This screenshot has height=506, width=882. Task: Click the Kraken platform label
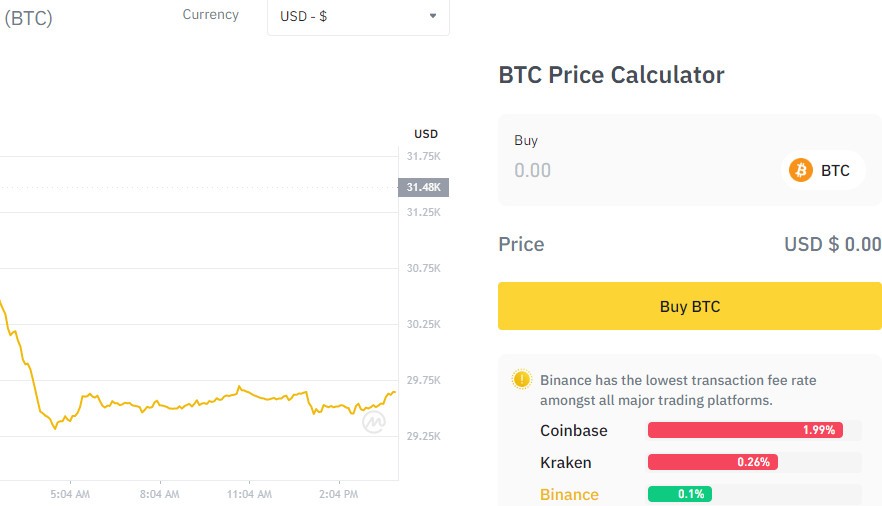[565, 462]
